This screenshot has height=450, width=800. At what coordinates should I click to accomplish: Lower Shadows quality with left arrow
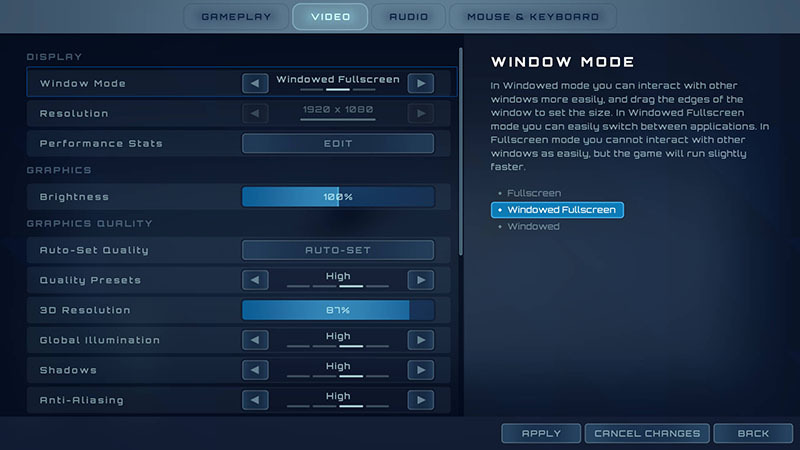click(256, 371)
